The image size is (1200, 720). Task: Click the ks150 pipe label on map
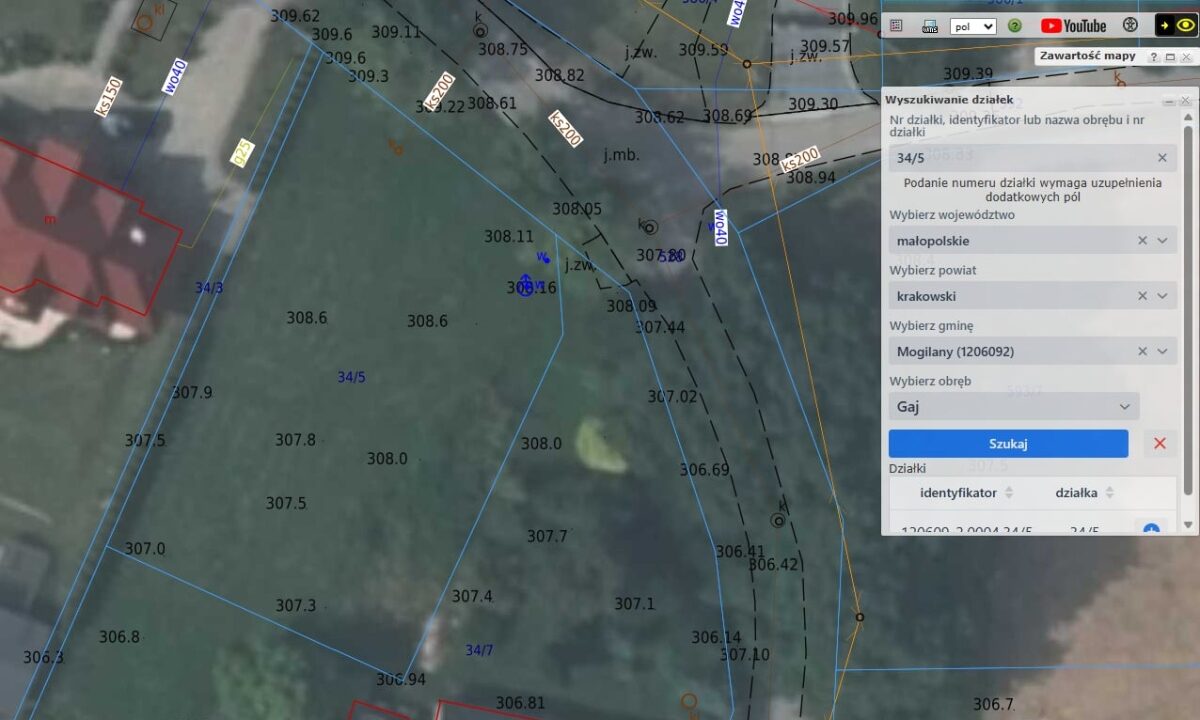[107, 96]
